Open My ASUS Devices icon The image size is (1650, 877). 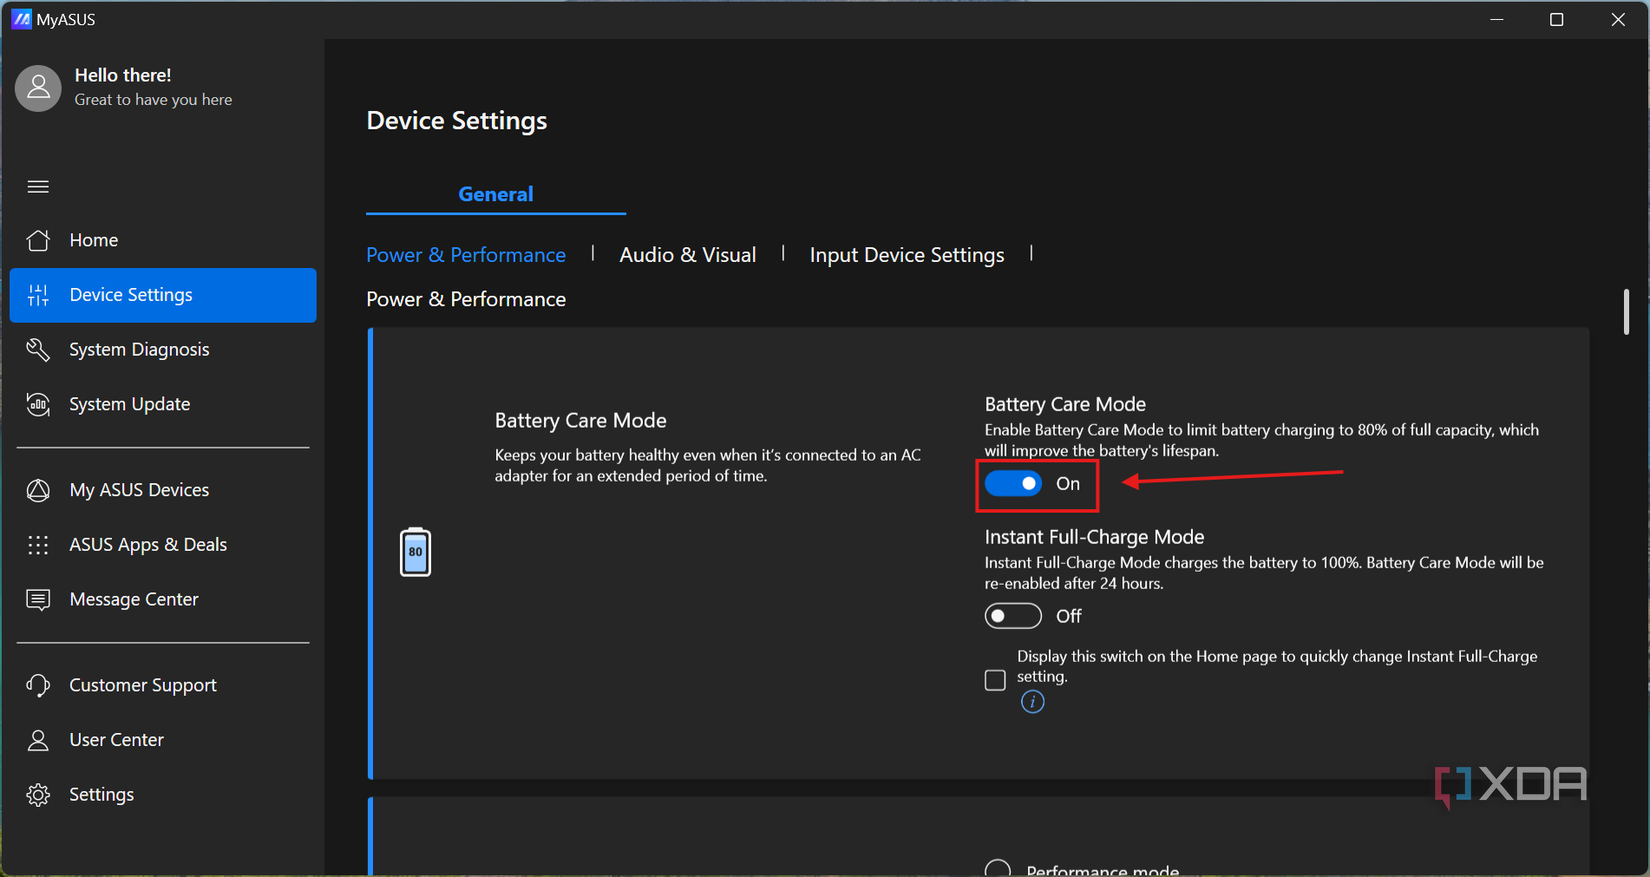(x=38, y=490)
